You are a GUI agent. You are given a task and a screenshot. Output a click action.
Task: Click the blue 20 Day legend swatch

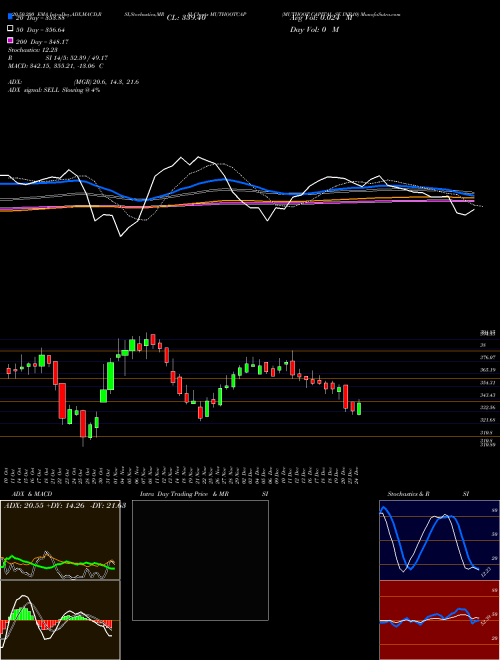click(10, 17)
